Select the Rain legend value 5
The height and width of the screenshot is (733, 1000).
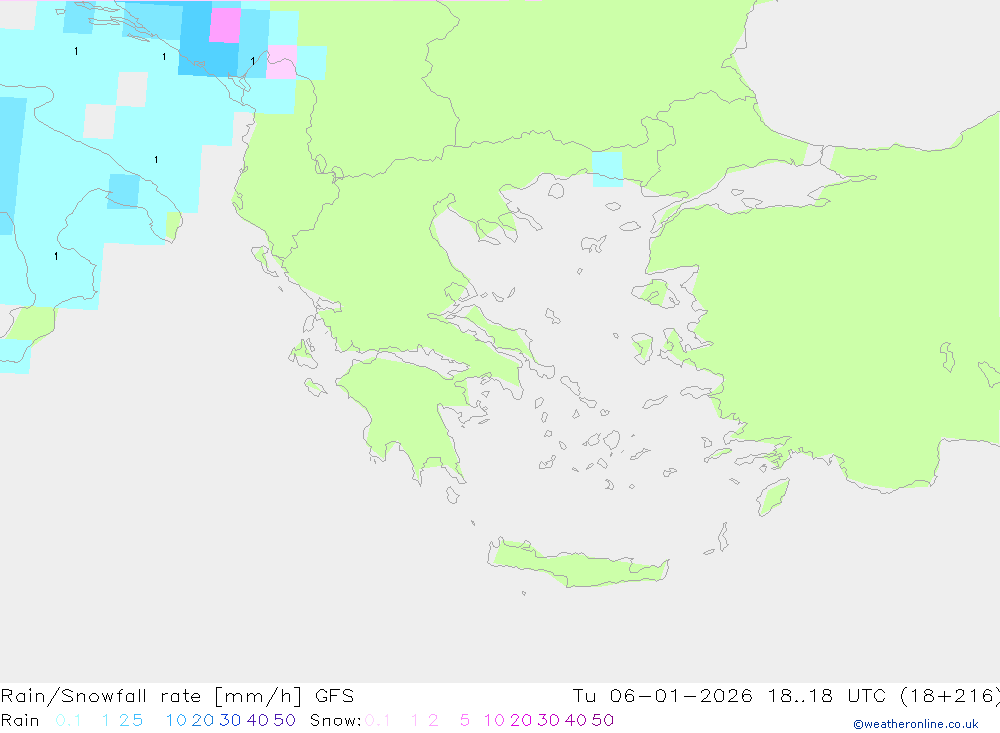click(x=137, y=720)
